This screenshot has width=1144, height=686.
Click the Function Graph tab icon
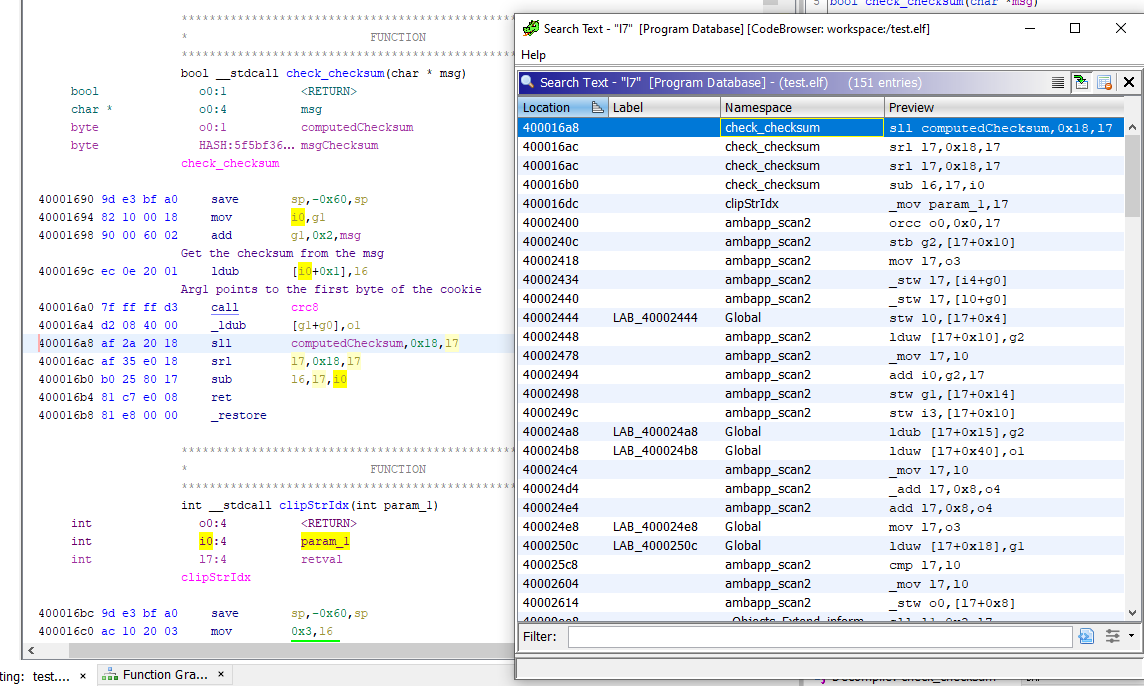coord(109,675)
